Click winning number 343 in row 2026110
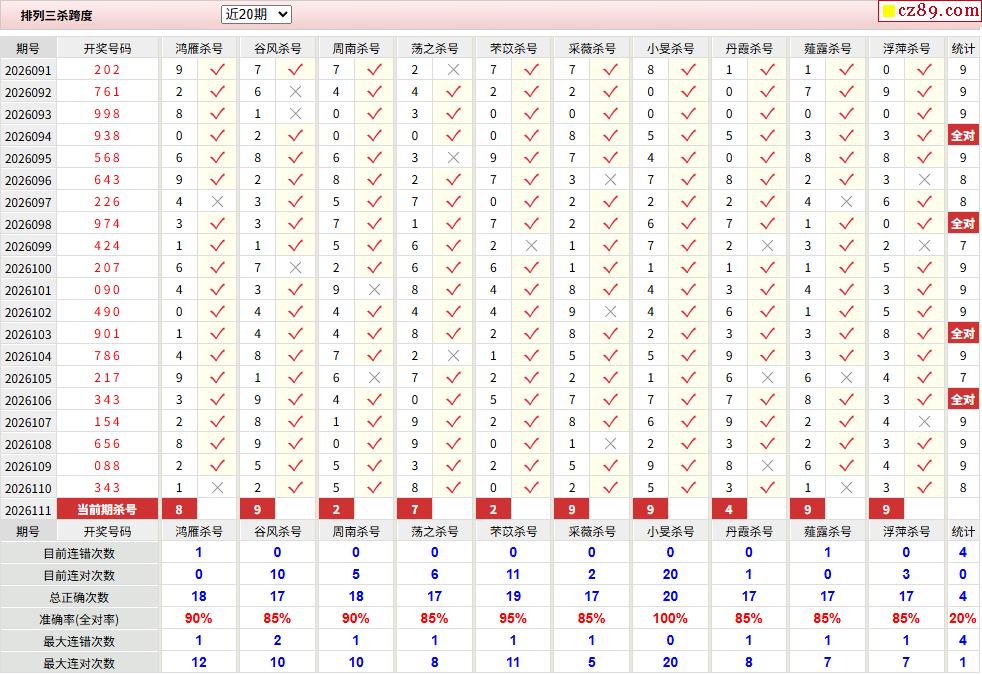 (107, 488)
